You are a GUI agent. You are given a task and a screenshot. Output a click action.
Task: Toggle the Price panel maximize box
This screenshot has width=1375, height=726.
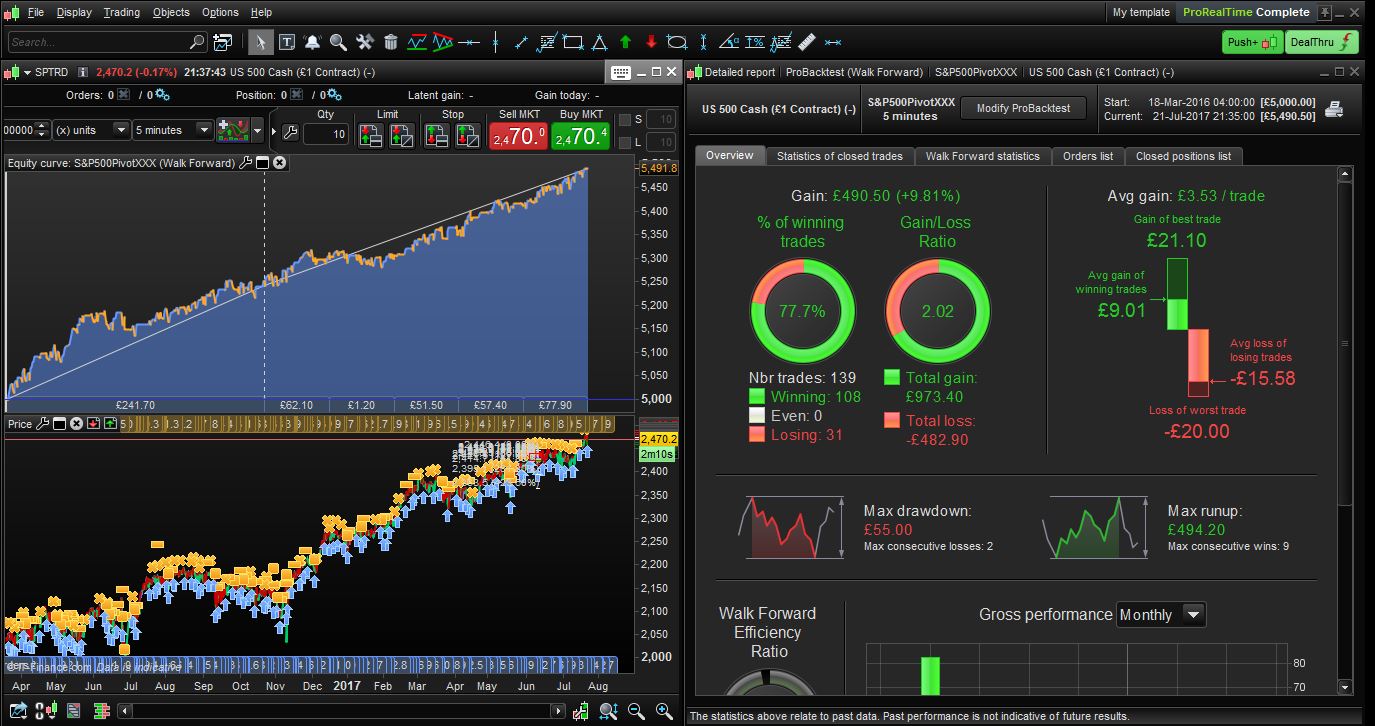(x=59, y=424)
